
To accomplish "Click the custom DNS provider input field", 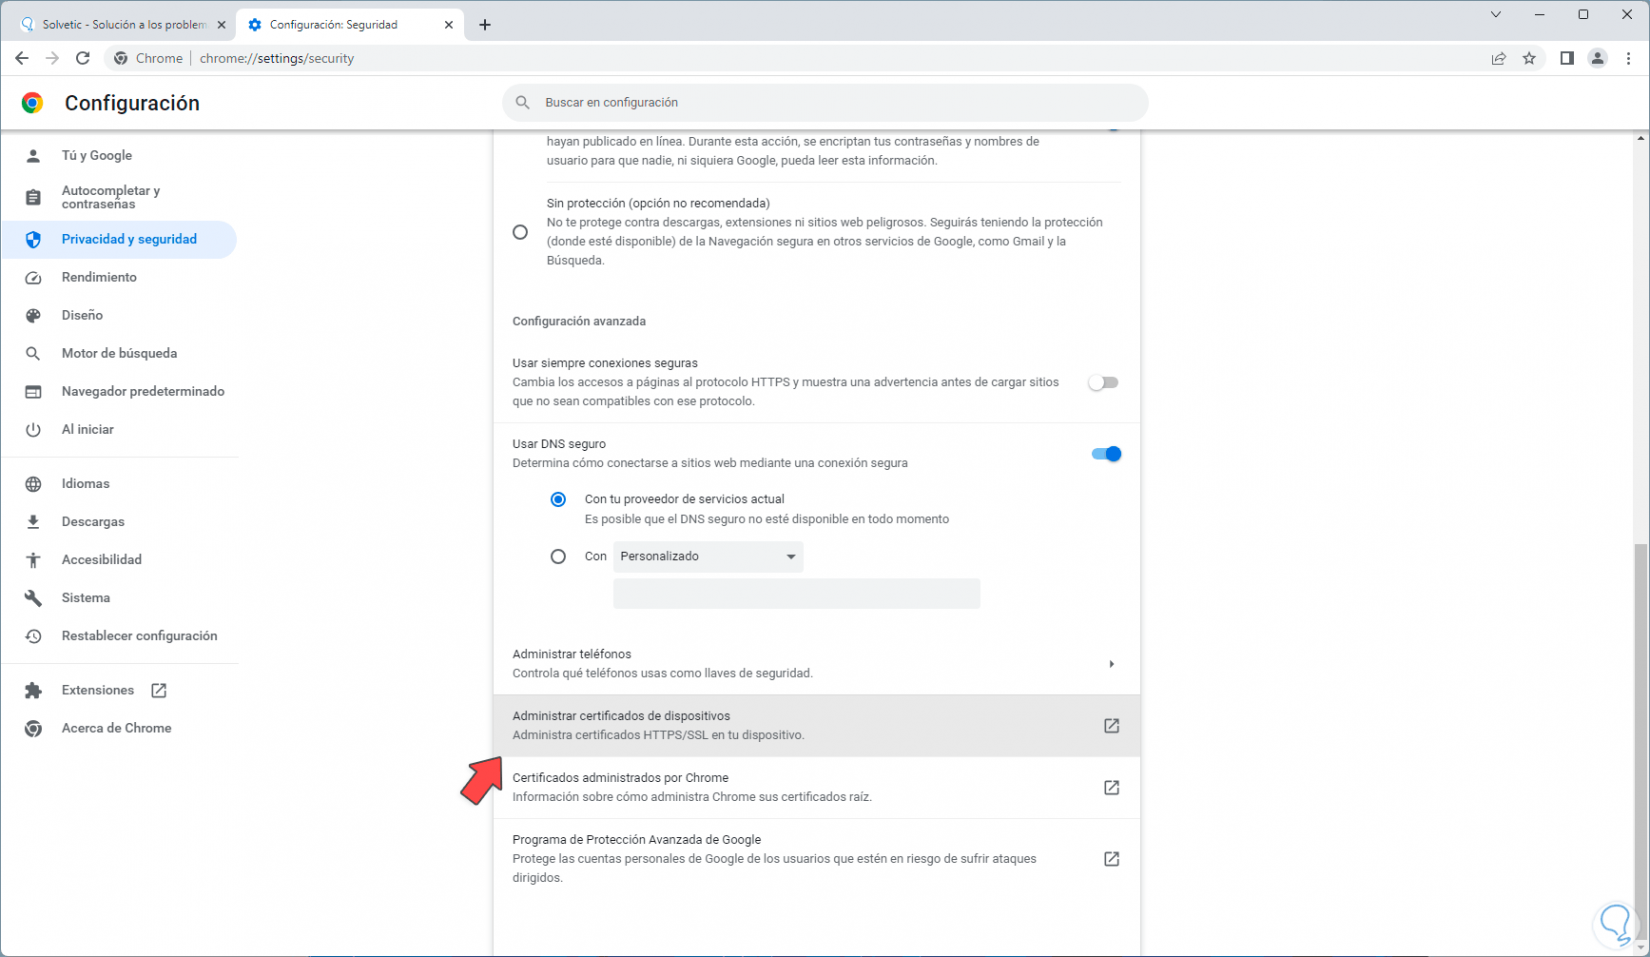I will (x=797, y=594).
